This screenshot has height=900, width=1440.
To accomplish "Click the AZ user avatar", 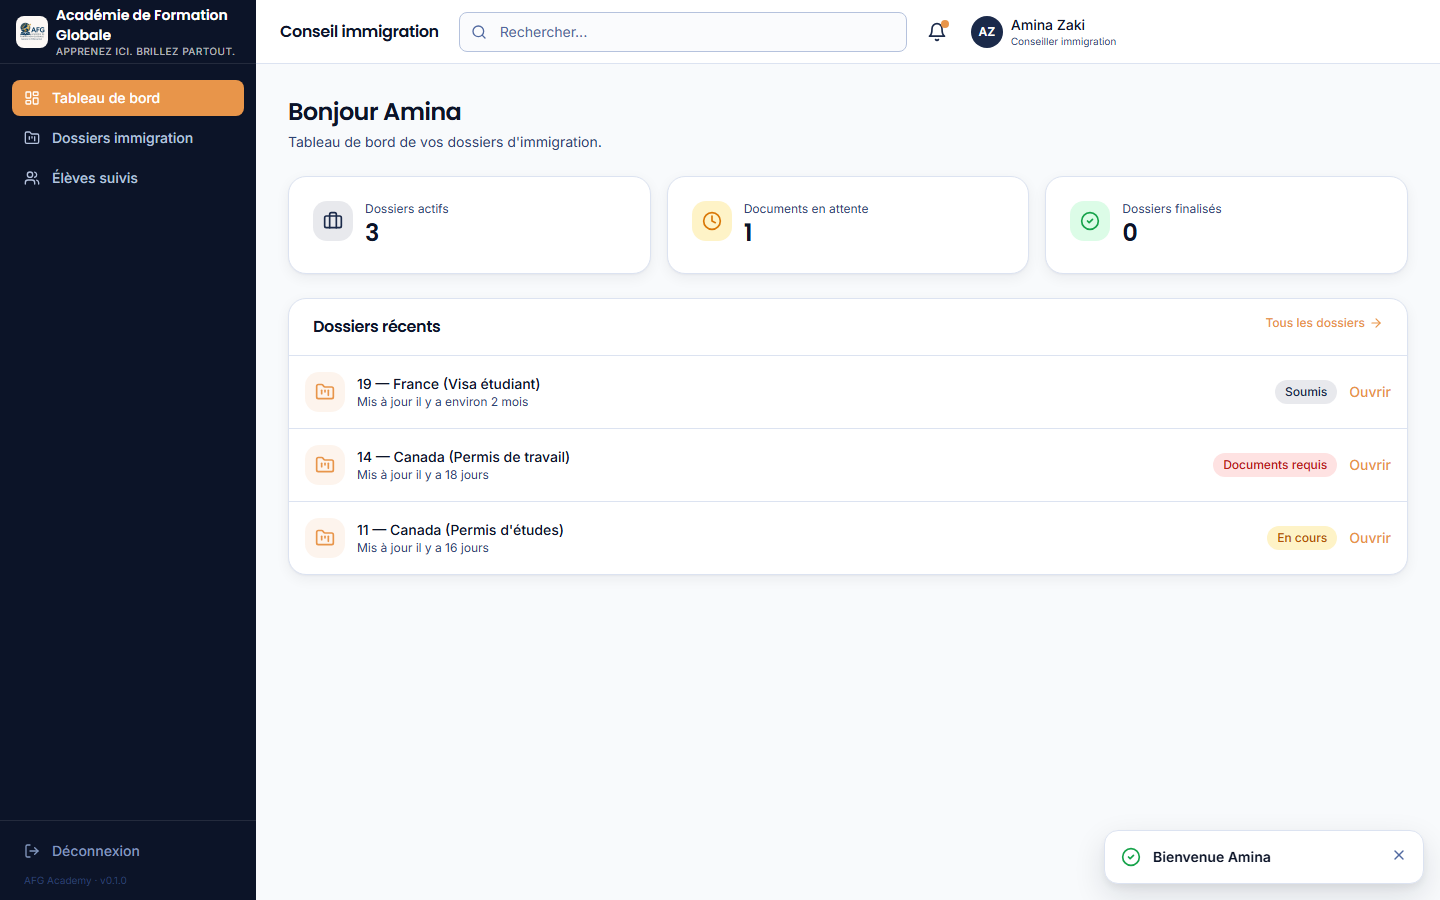I will coord(987,32).
